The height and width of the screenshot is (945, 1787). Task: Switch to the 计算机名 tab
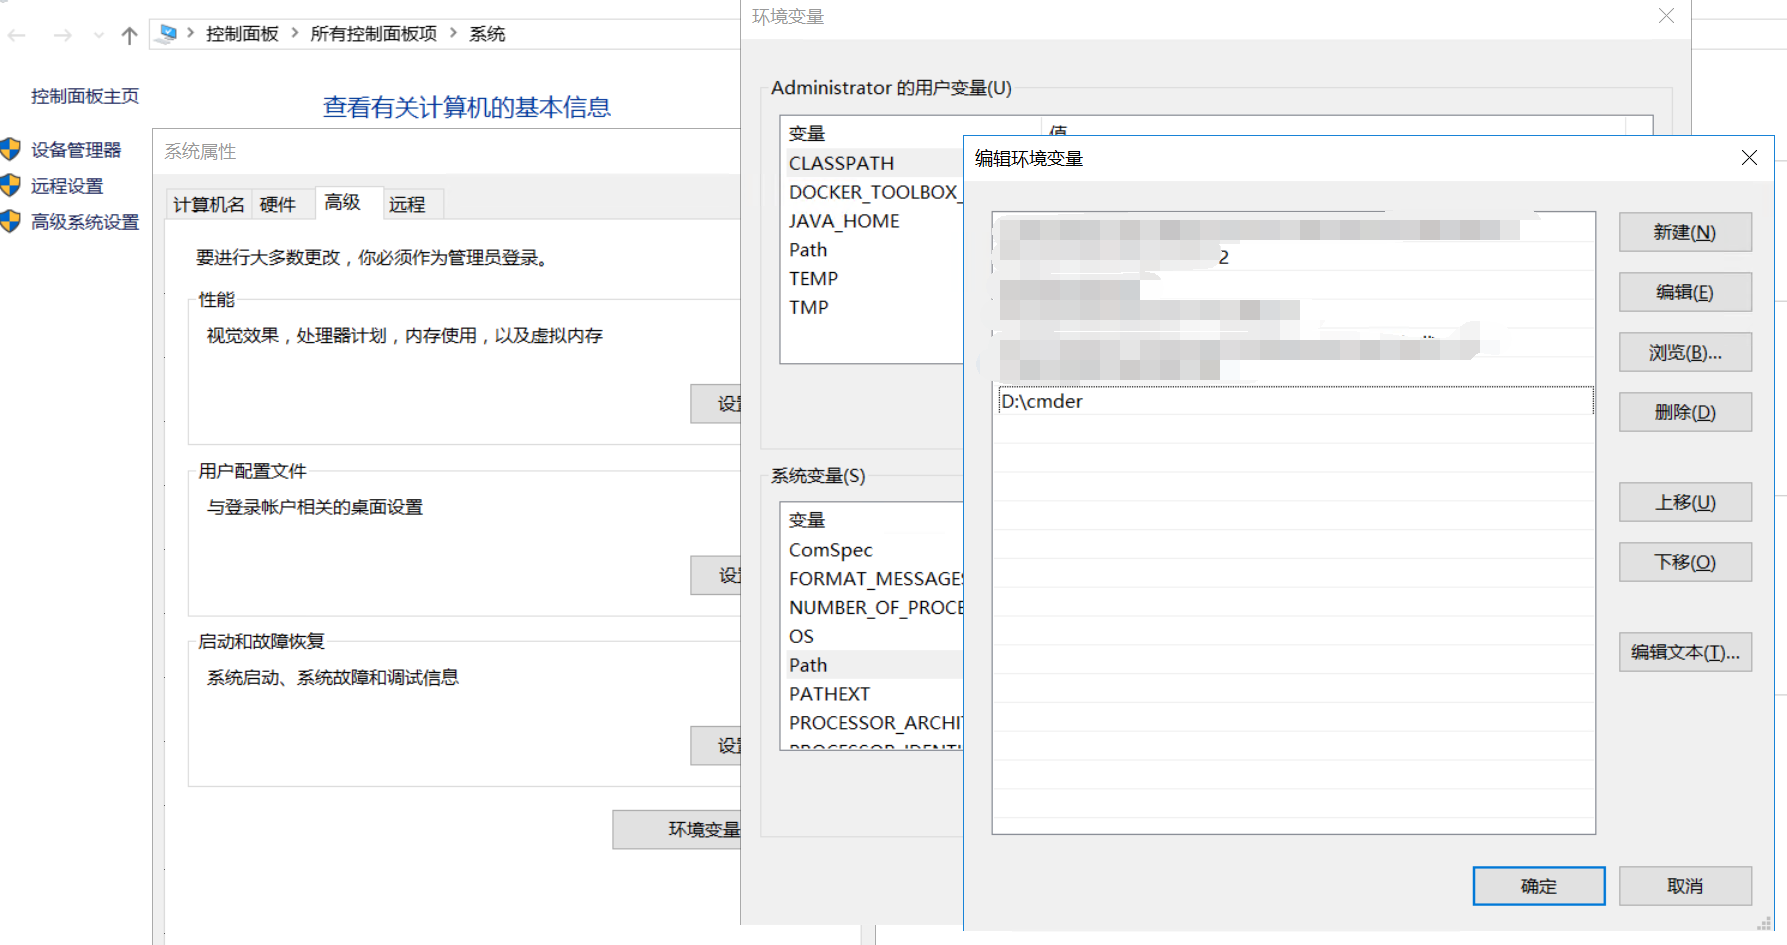point(208,203)
